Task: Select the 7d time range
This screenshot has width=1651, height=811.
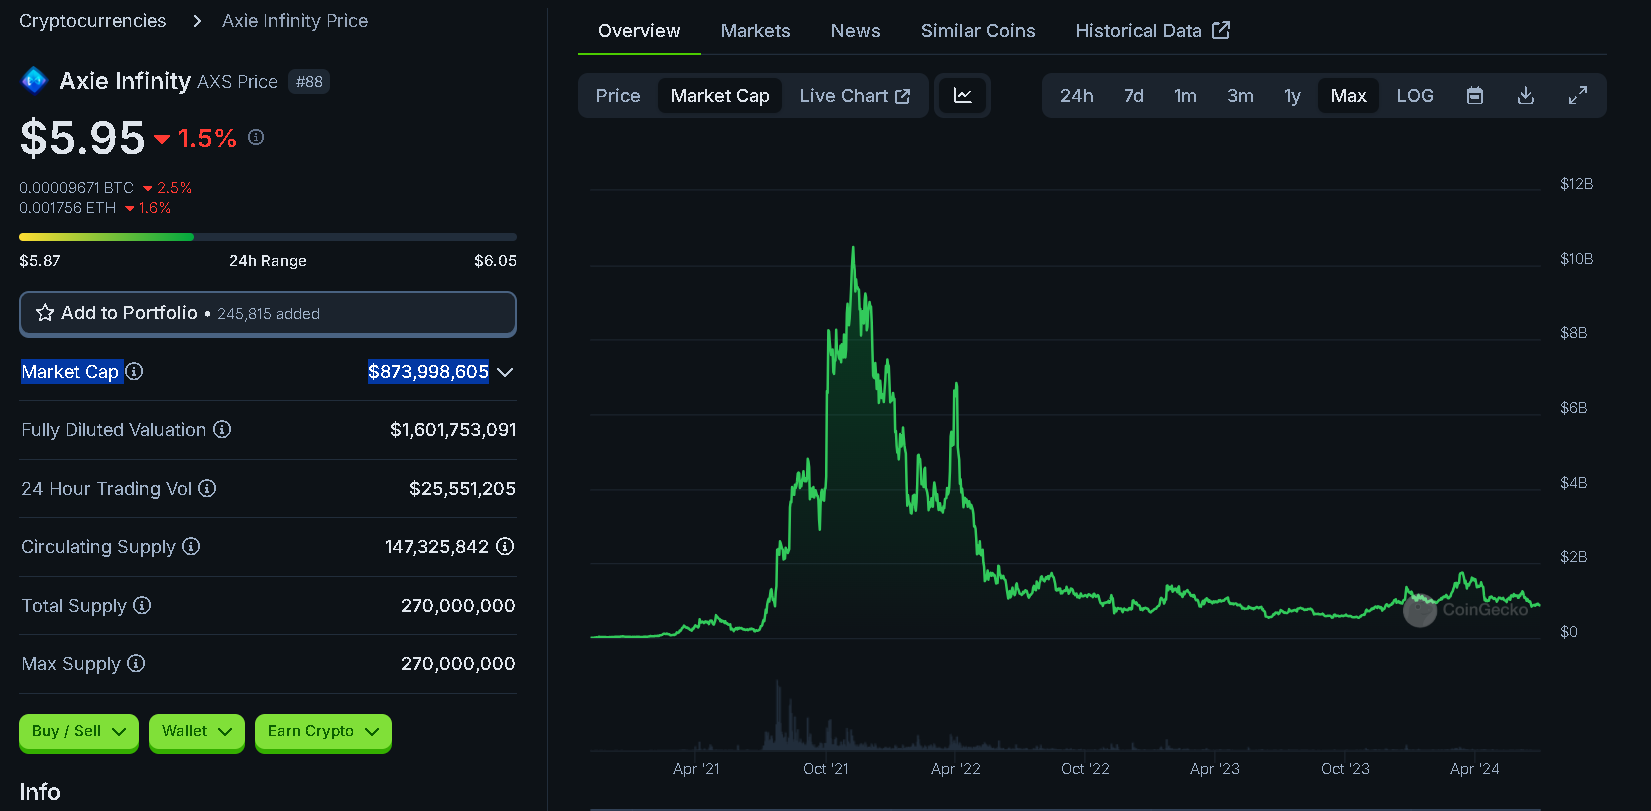Action: click(1133, 96)
